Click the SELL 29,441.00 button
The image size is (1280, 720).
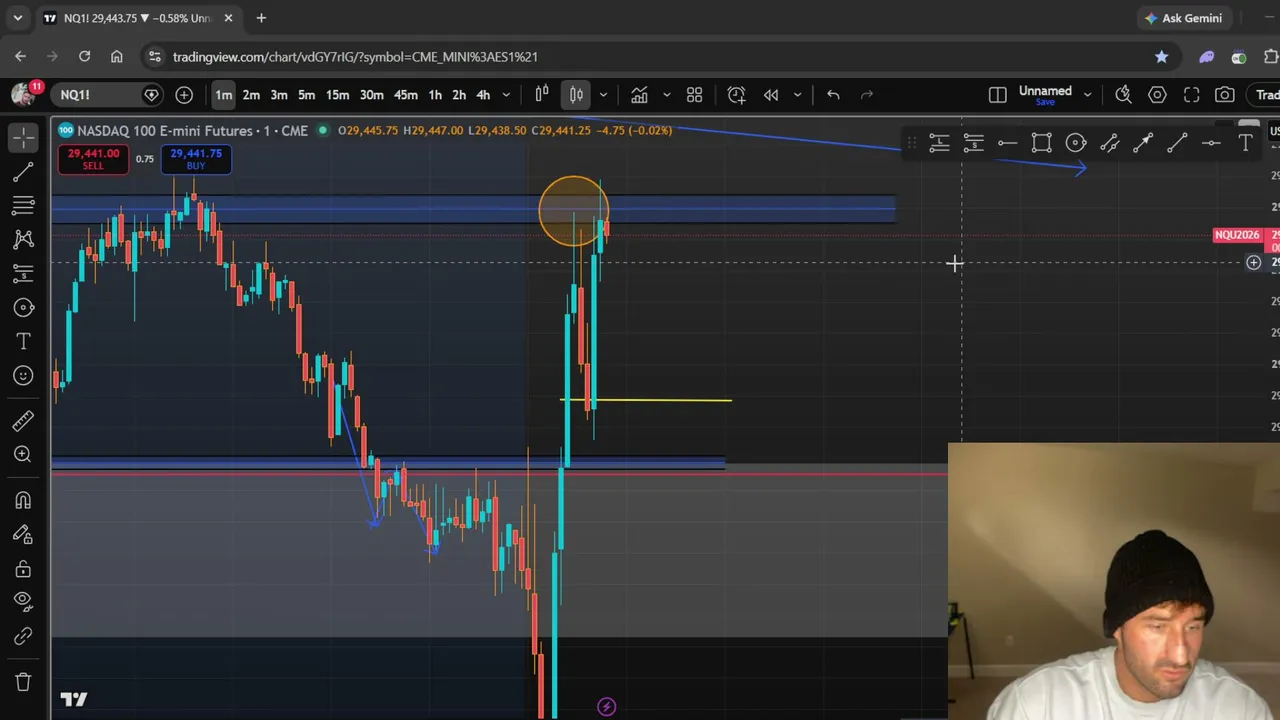tap(93, 159)
